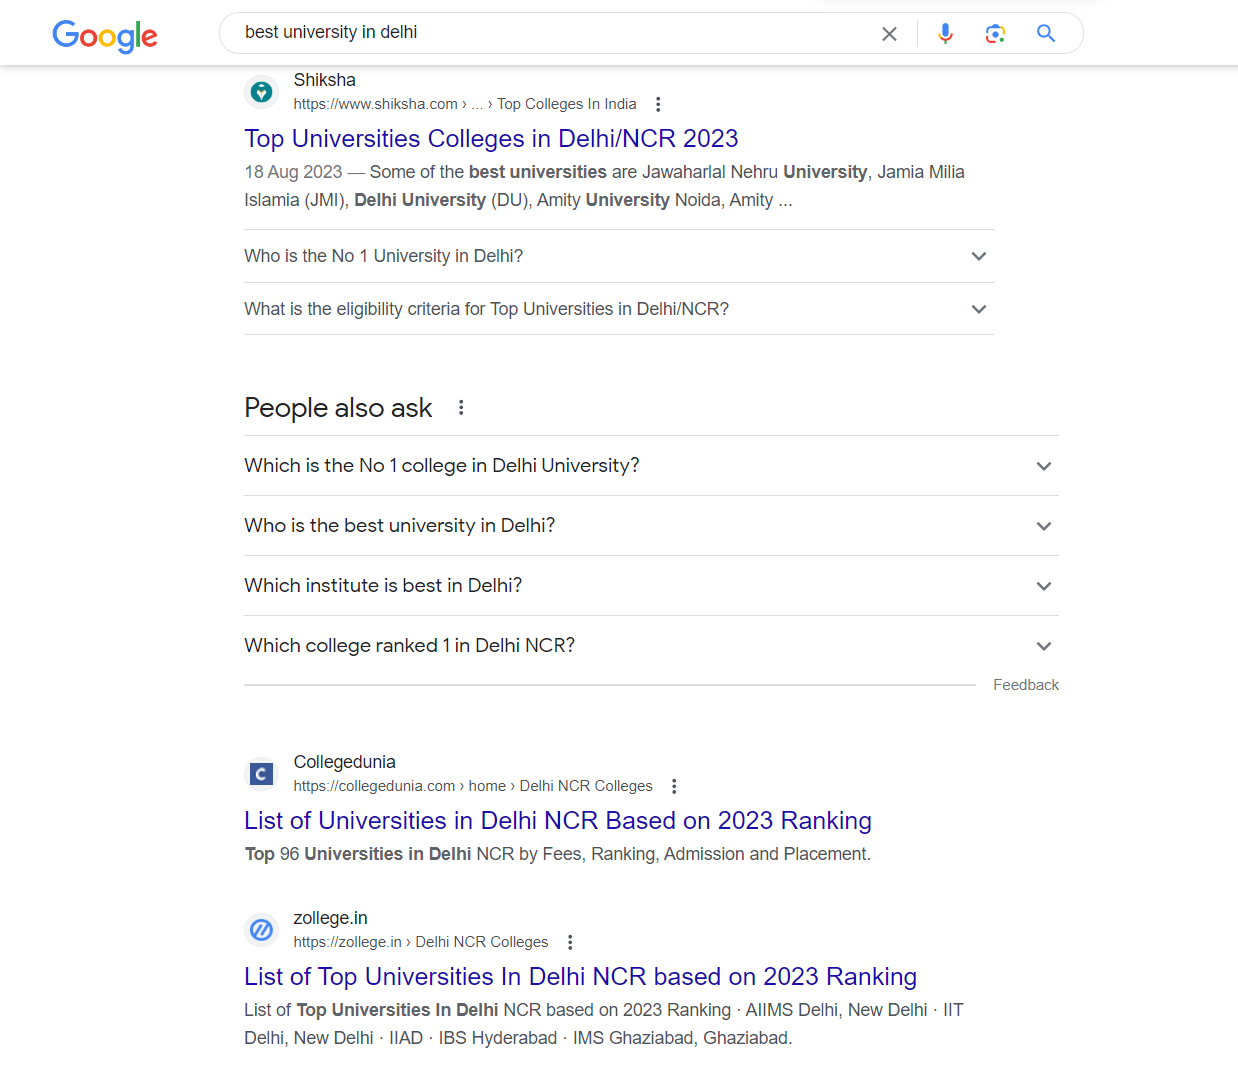
Task: Expand 'Which college ranked 1 in Delhi NCR?'
Action: pos(651,646)
